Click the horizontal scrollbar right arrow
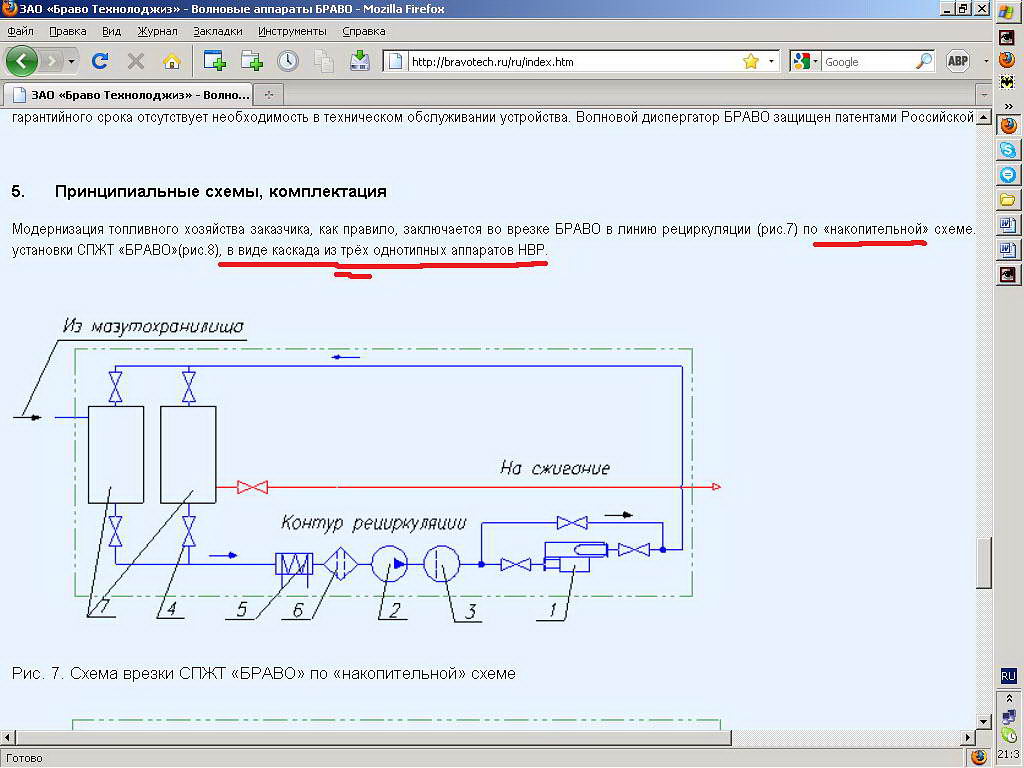 pyautogui.click(x=968, y=737)
